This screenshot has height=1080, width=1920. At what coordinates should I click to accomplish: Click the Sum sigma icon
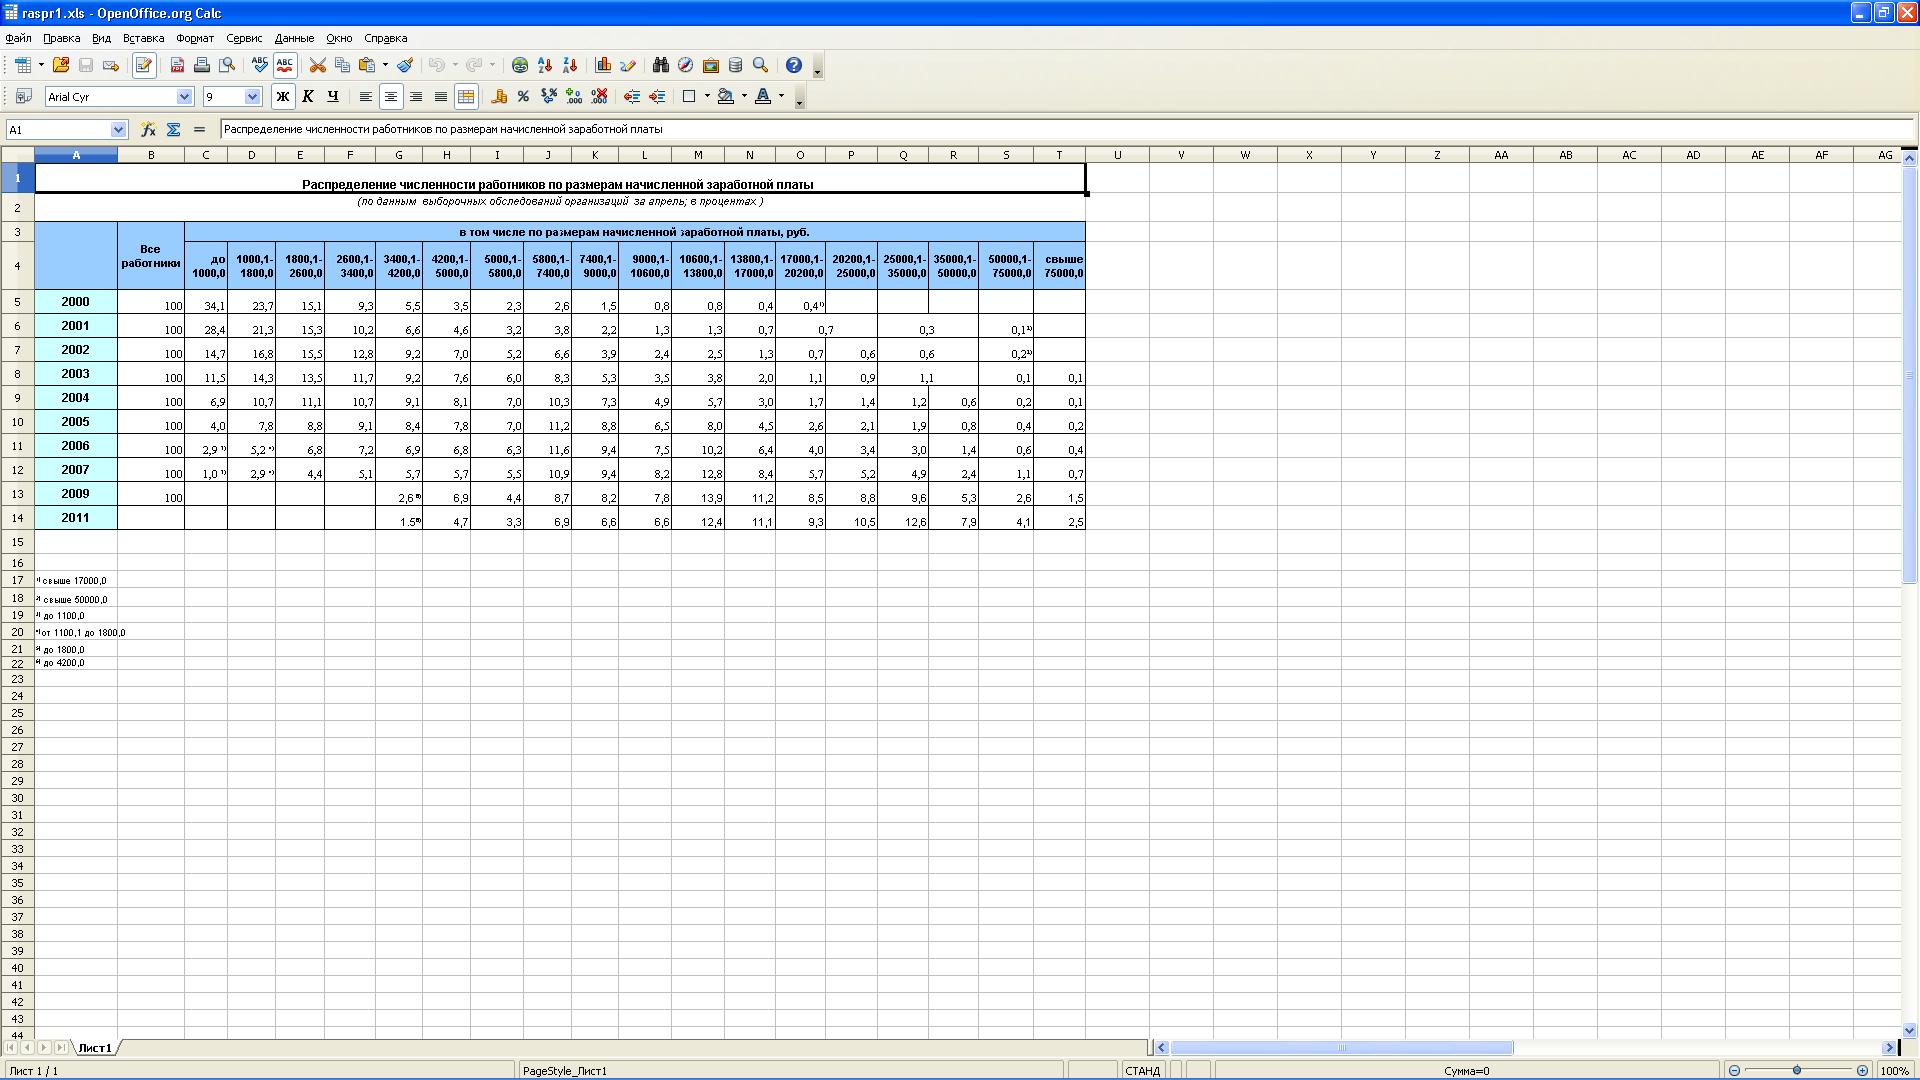[x=173, y=129]
